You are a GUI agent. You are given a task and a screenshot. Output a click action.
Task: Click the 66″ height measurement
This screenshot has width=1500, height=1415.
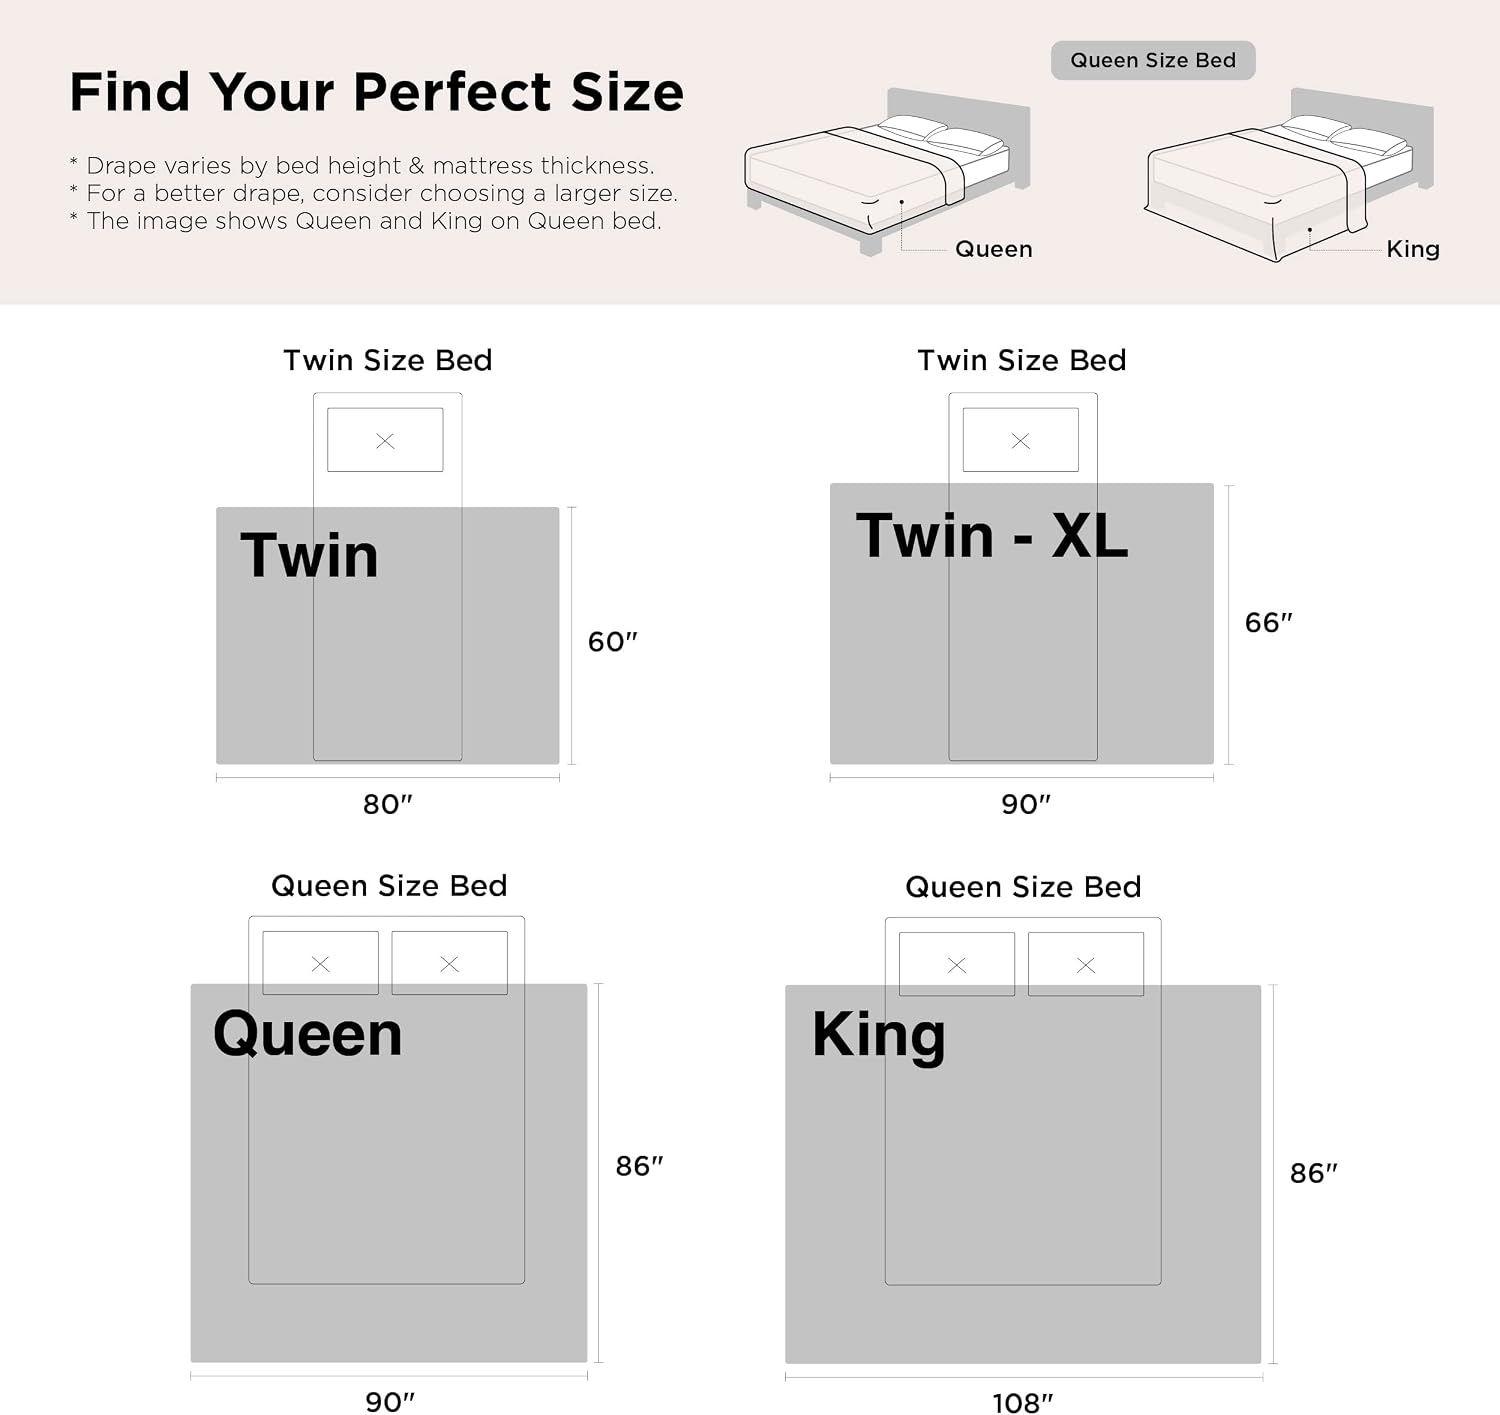click(1269, 622)
